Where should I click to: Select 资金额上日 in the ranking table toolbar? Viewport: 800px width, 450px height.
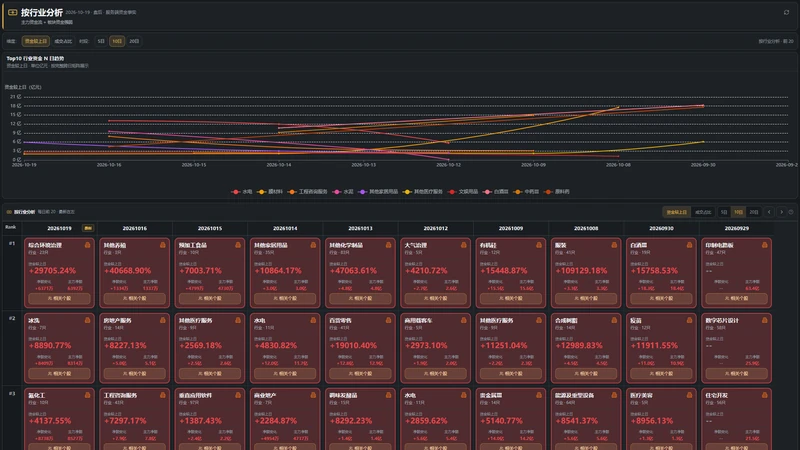point(677,212)
